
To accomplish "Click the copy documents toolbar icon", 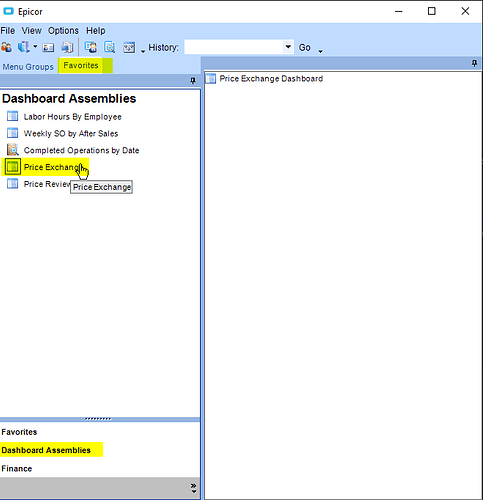I will click(x=67, y=48).
